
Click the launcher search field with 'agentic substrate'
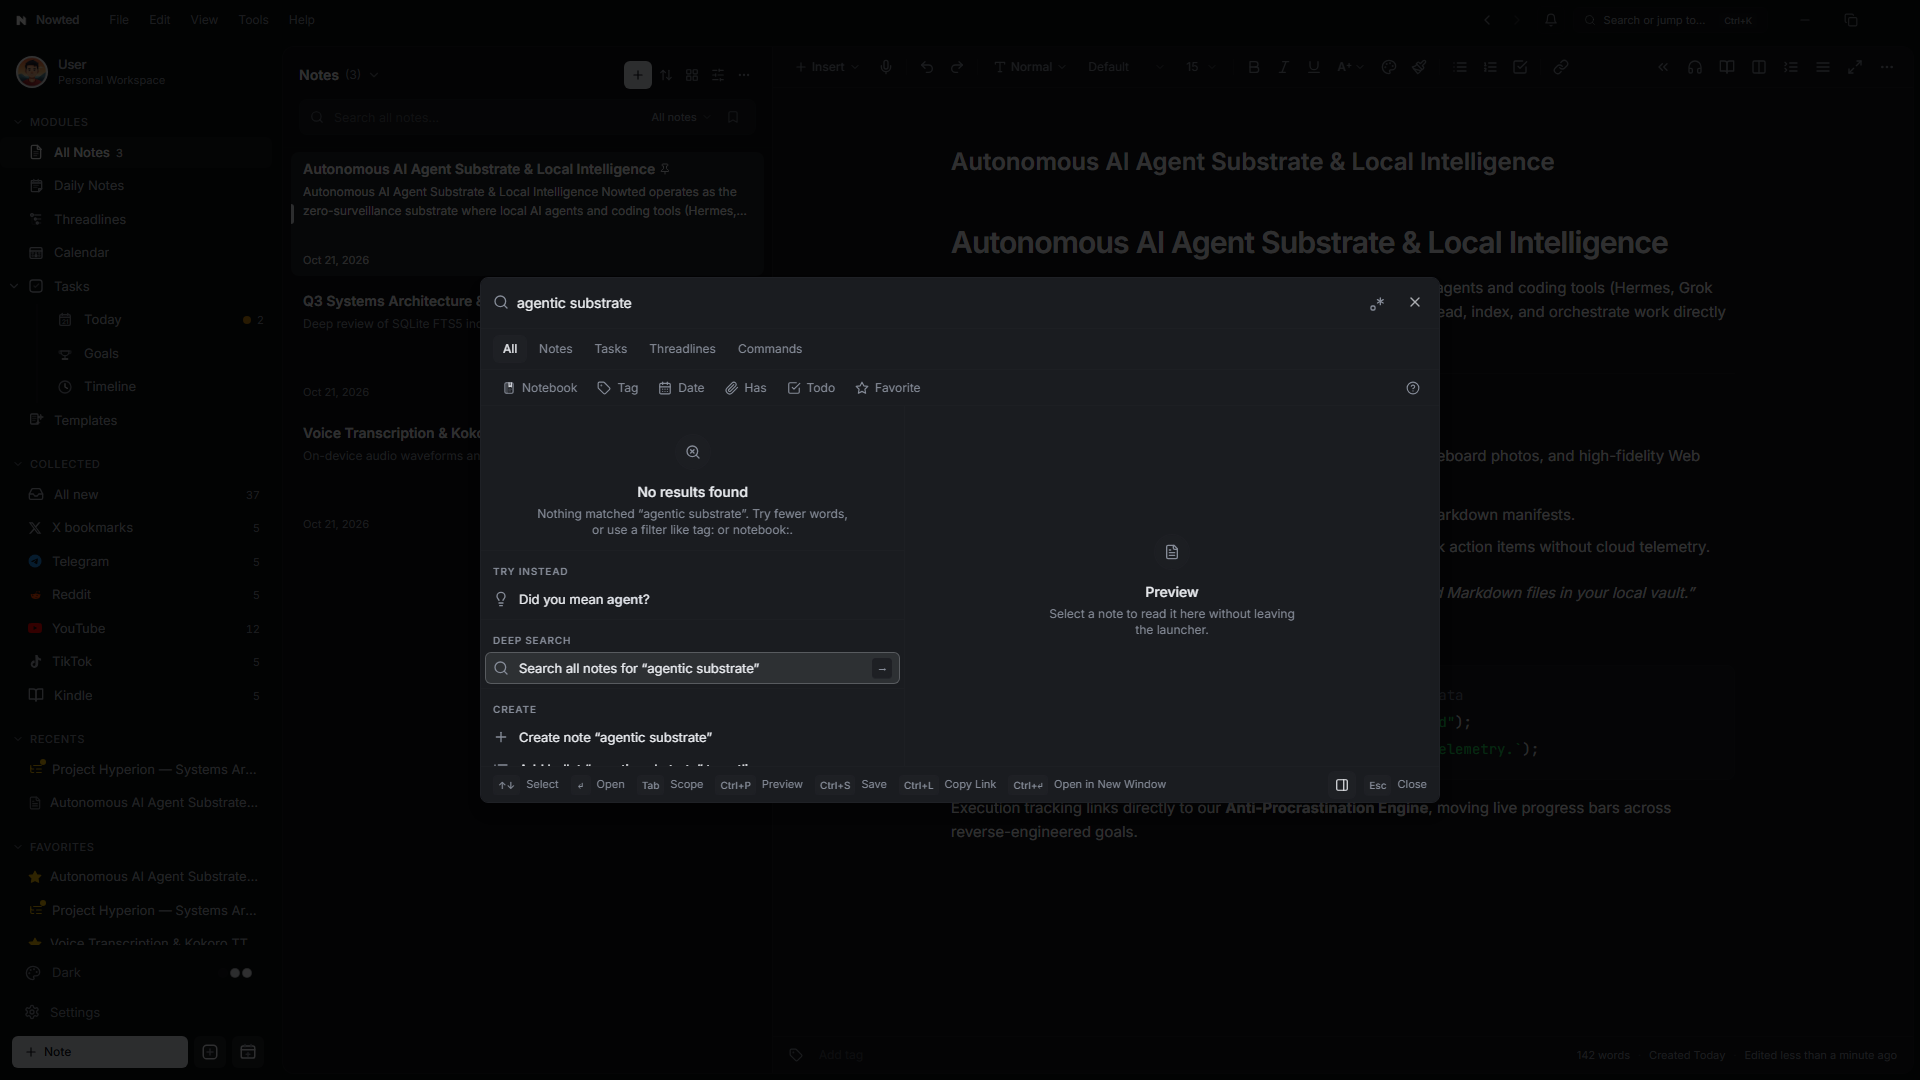(x=935, y=303)
